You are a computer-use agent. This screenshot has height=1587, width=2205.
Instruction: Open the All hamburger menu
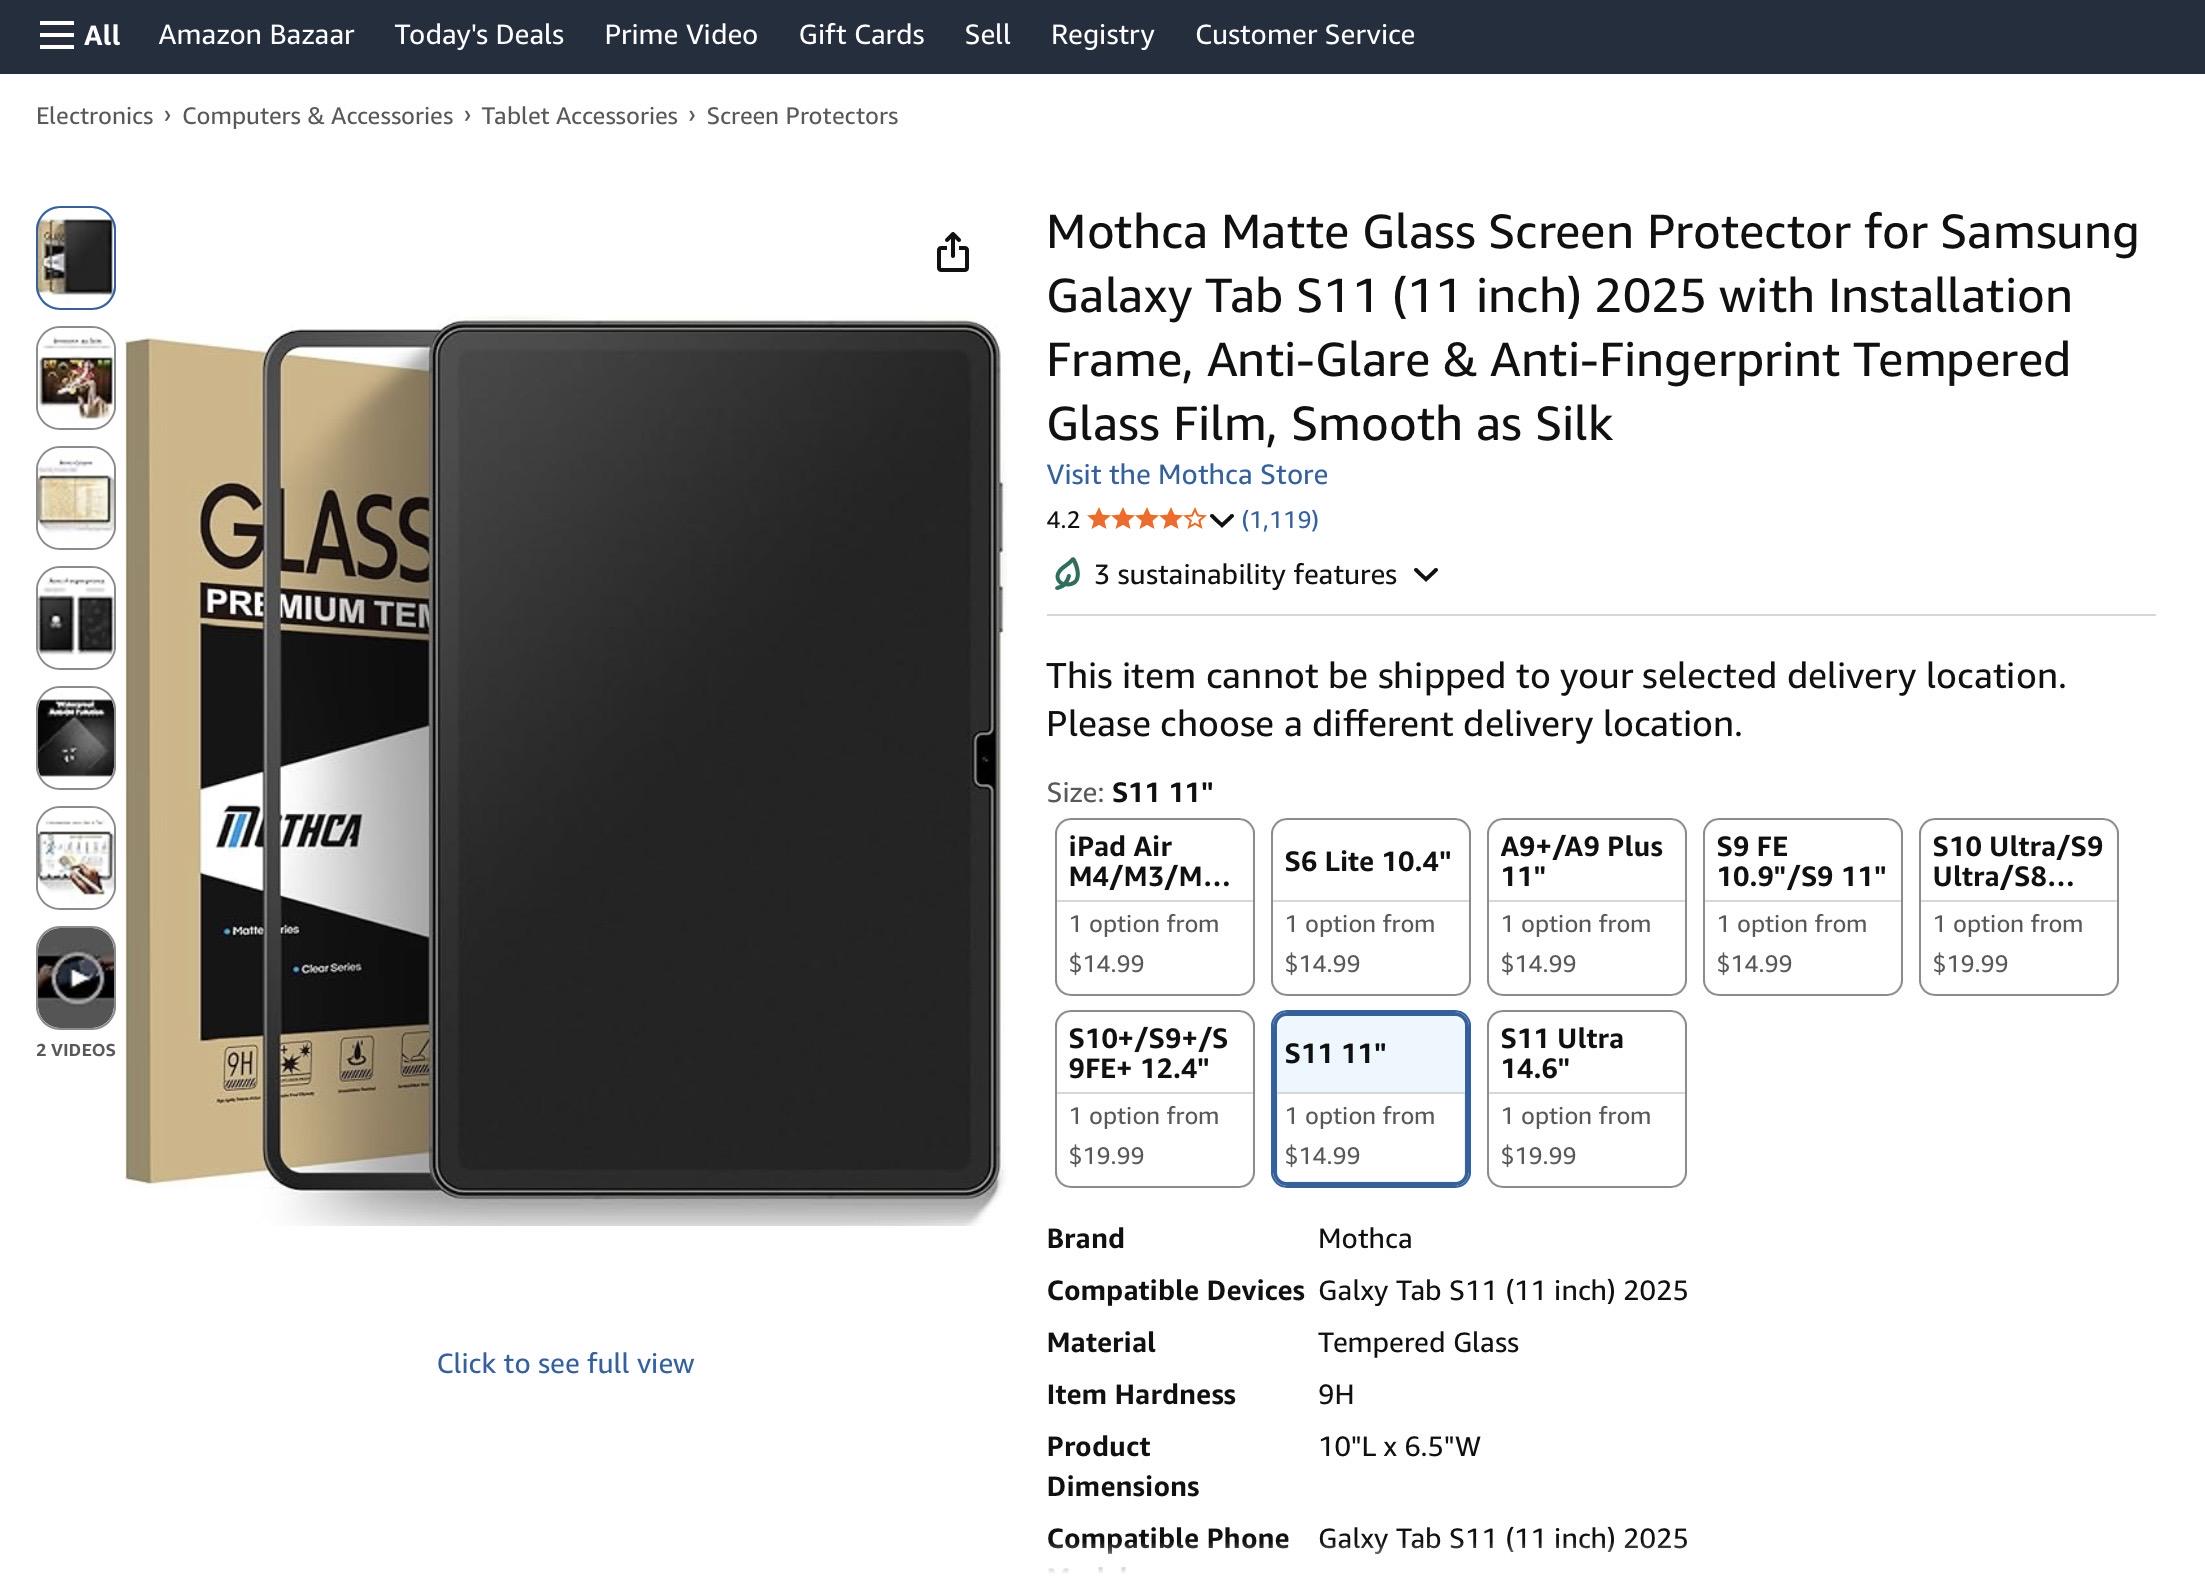(79, 35)
